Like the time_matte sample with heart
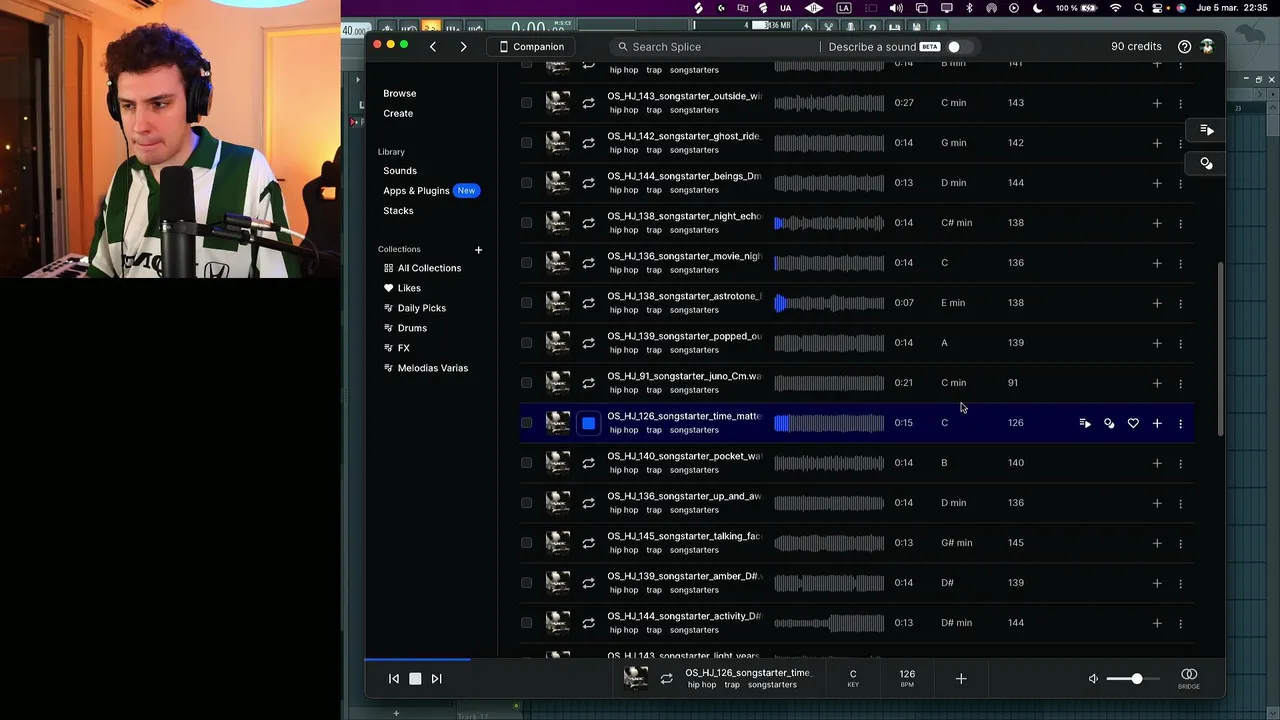Image resolution: width=1280 pixels, height=720 pixels. click(1133, 423)
